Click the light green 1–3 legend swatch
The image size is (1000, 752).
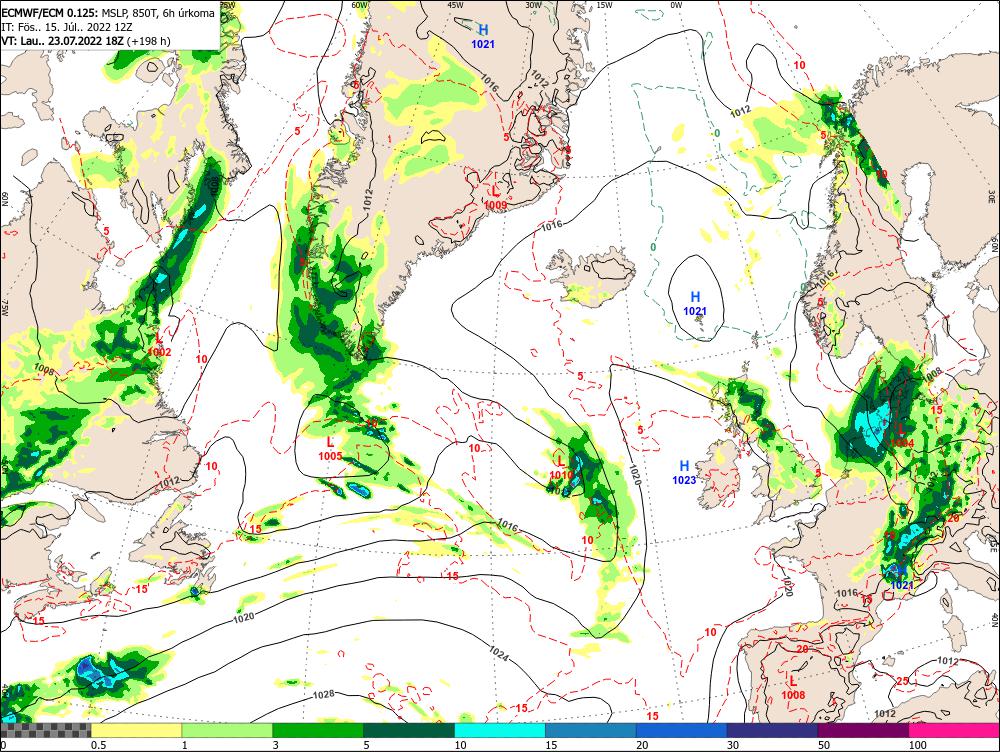point(227,730)
